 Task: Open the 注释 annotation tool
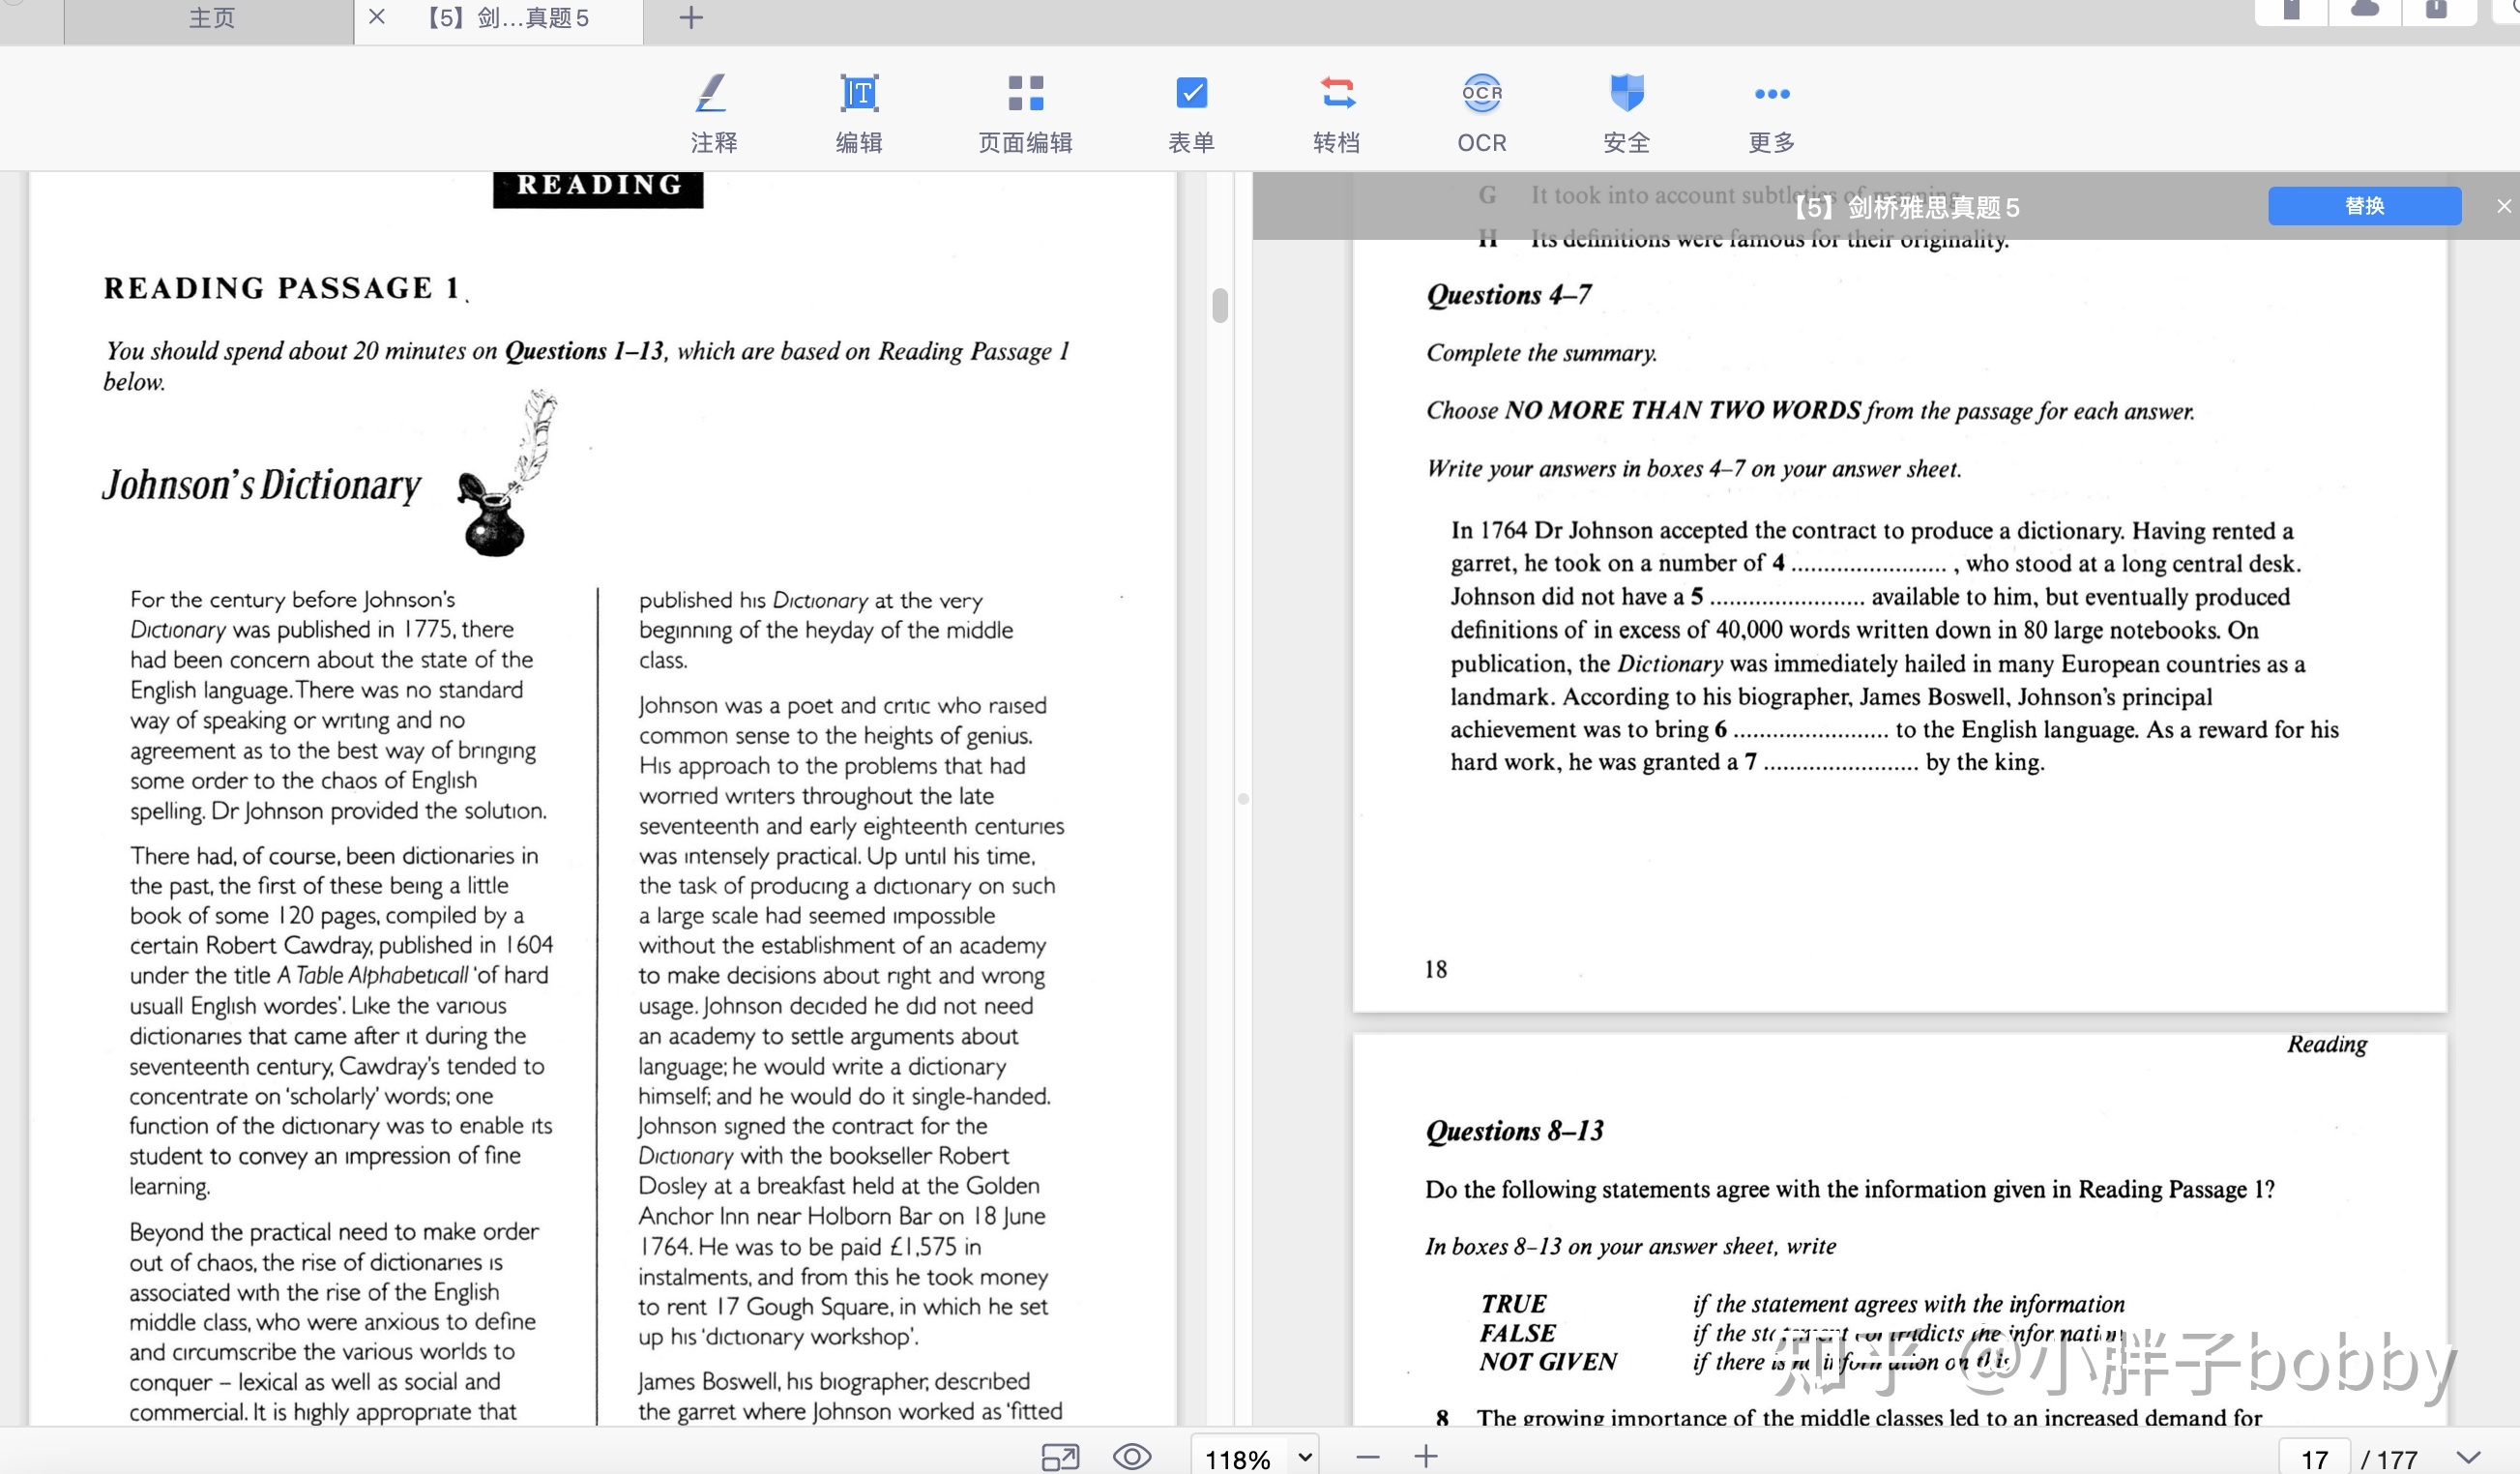pos(713,112)
